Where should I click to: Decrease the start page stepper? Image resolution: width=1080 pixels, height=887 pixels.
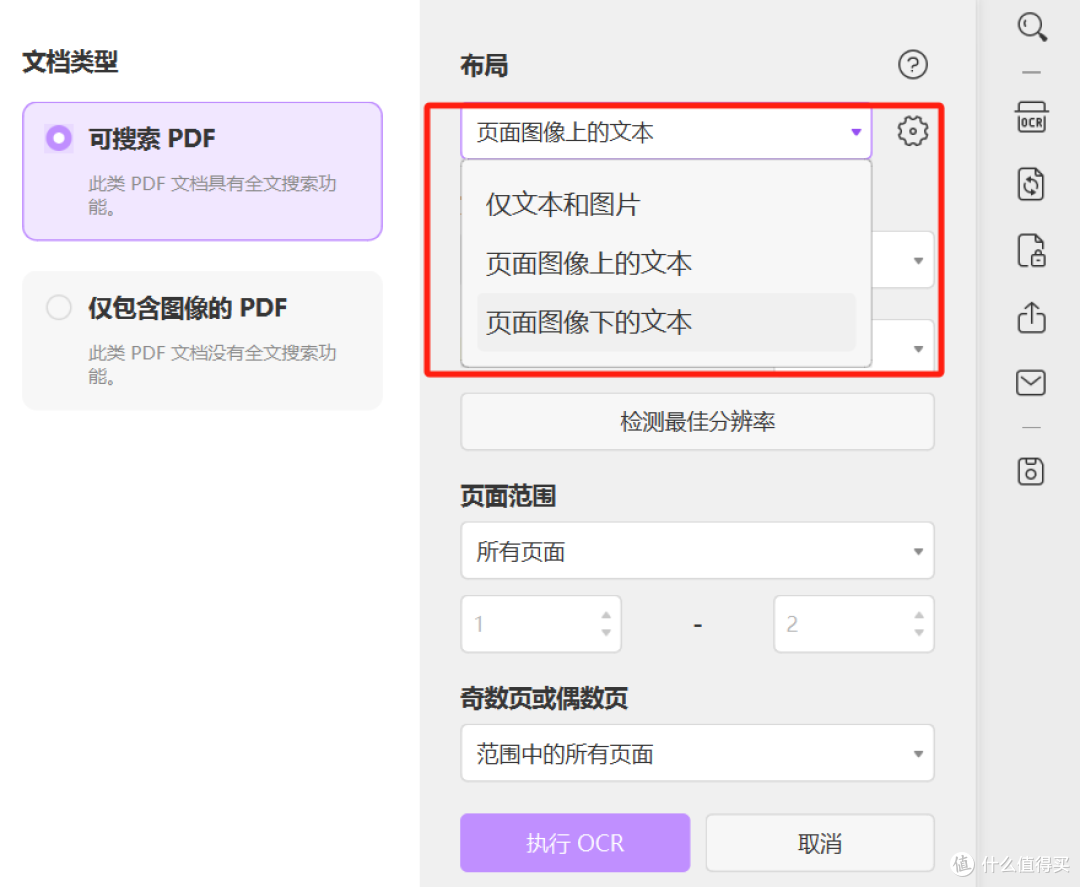pyautogui.click(x=606, y=632)
